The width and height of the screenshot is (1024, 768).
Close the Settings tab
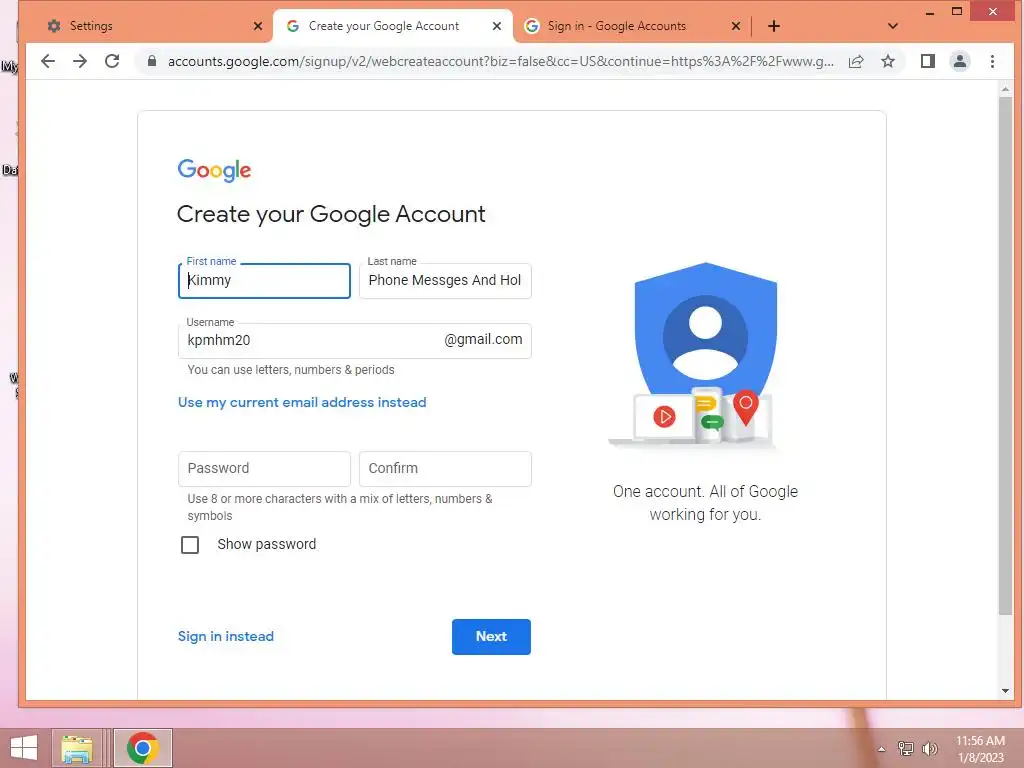pos(258,26)
